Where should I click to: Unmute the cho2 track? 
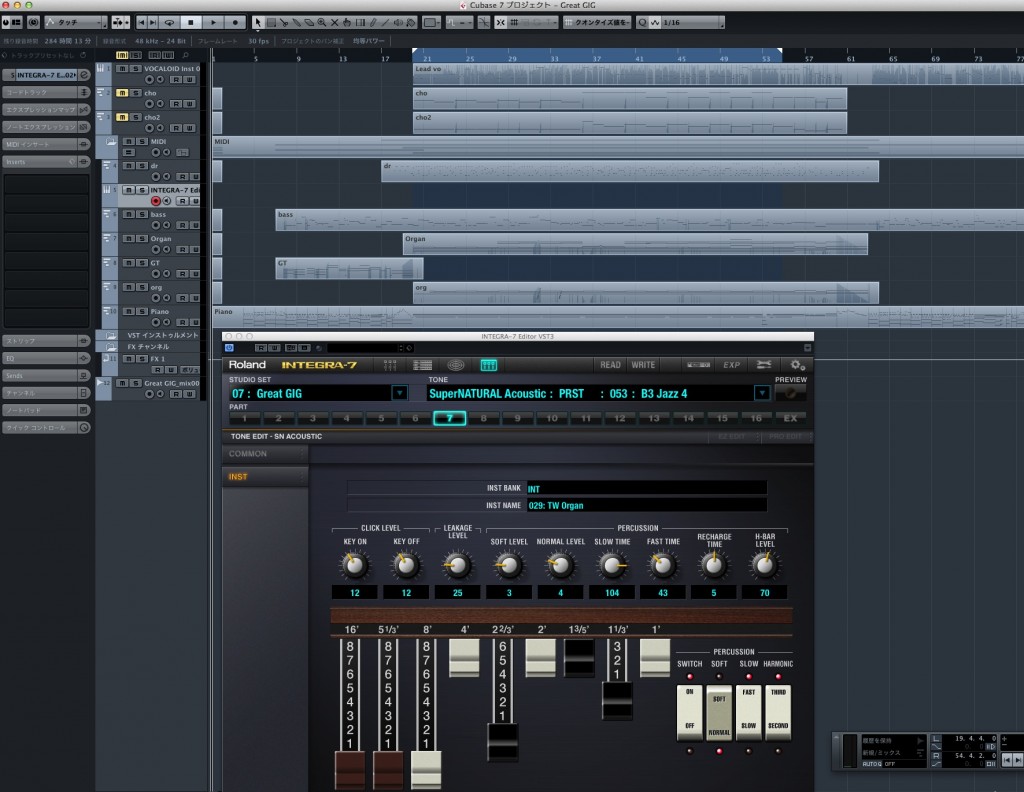tap(122, 117)
